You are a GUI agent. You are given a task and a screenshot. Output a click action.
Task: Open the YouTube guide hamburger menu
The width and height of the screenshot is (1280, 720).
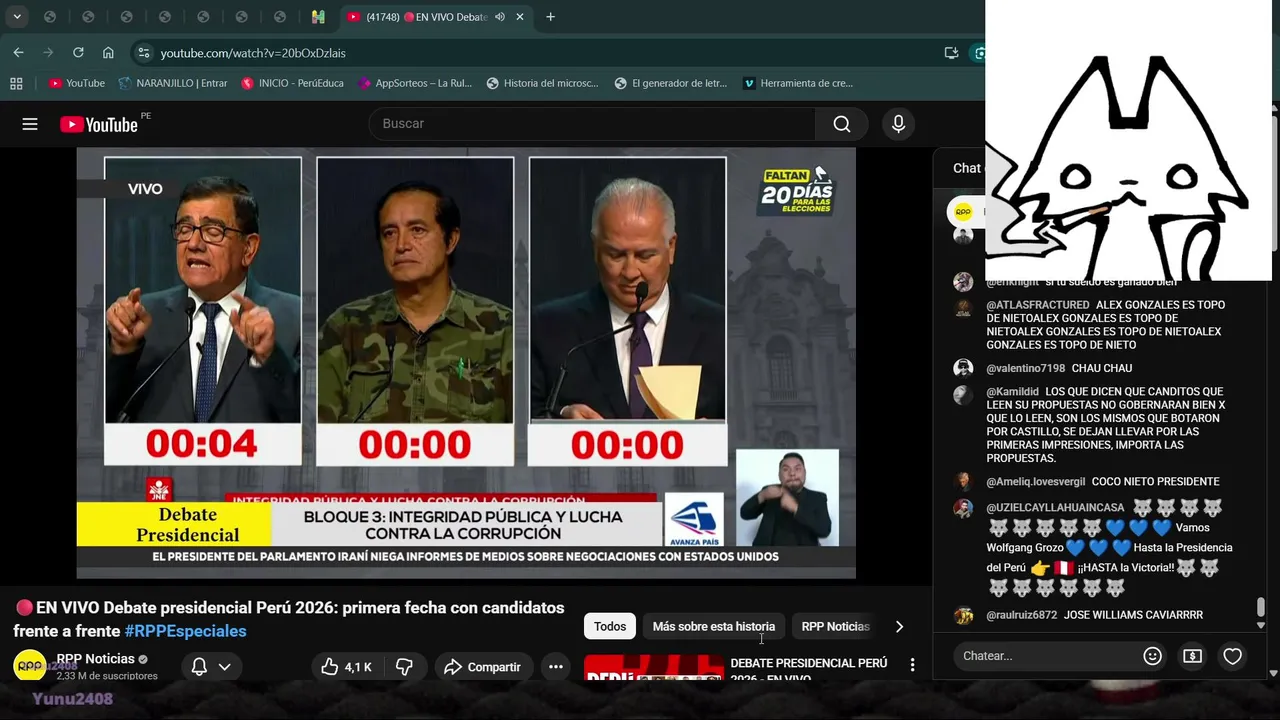click(30, 124)
